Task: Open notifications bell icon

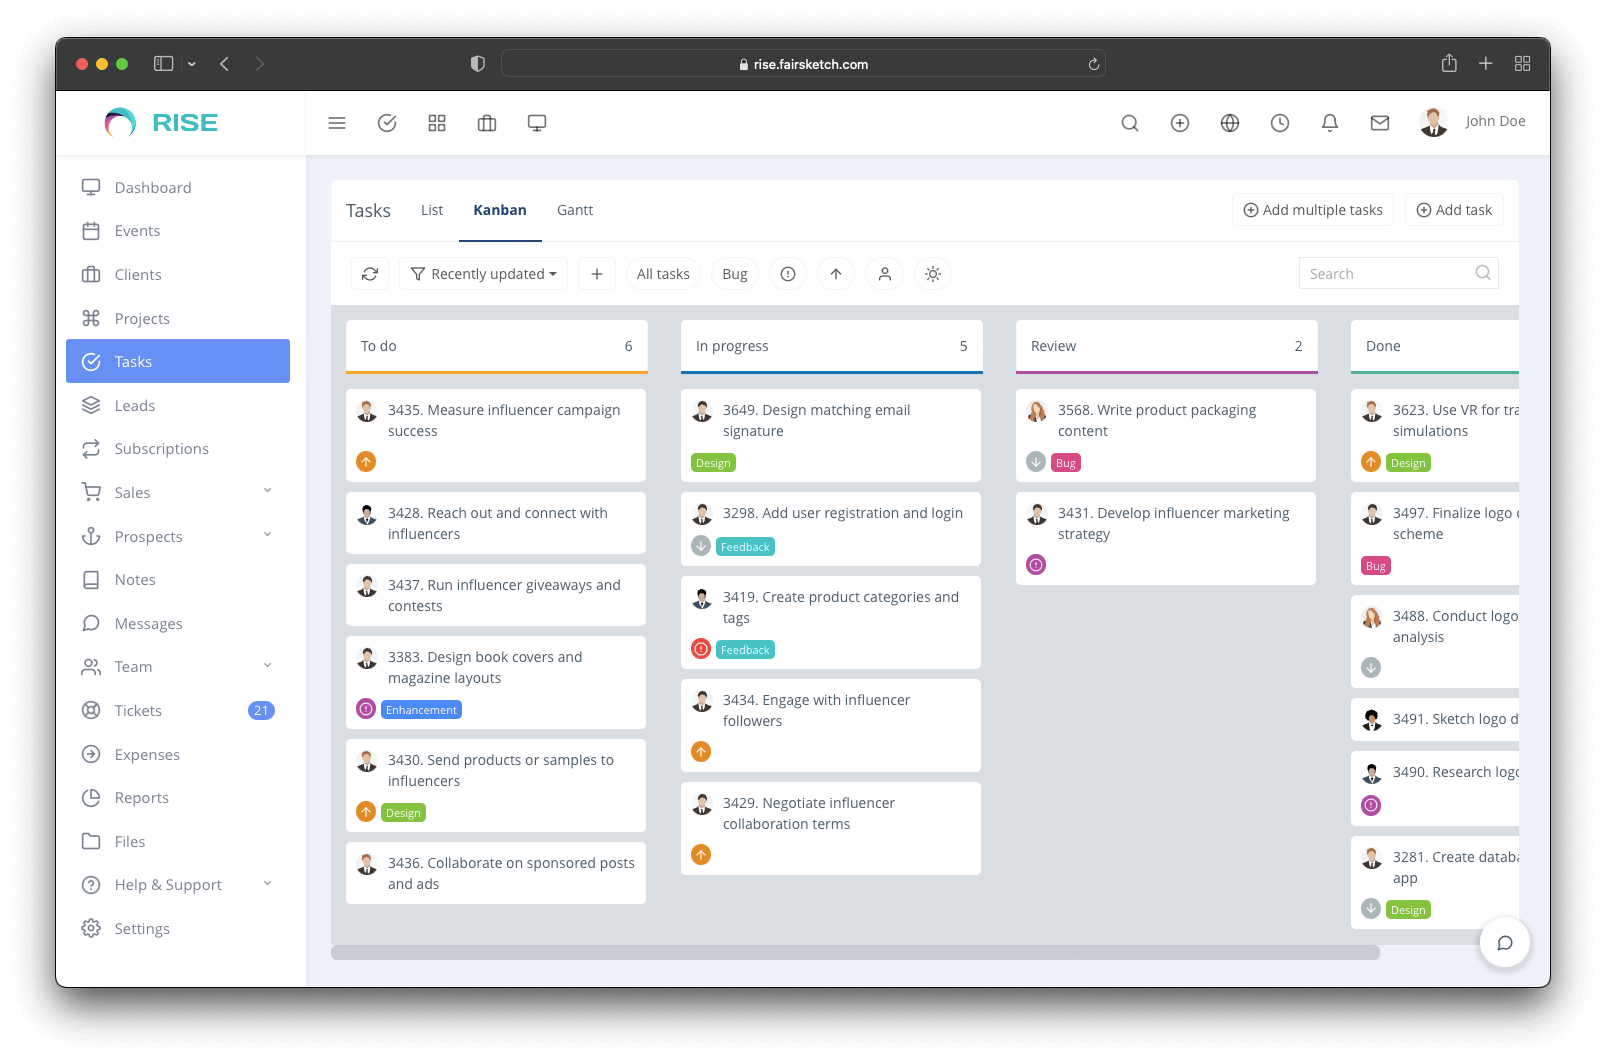Action: (1329, 123)
